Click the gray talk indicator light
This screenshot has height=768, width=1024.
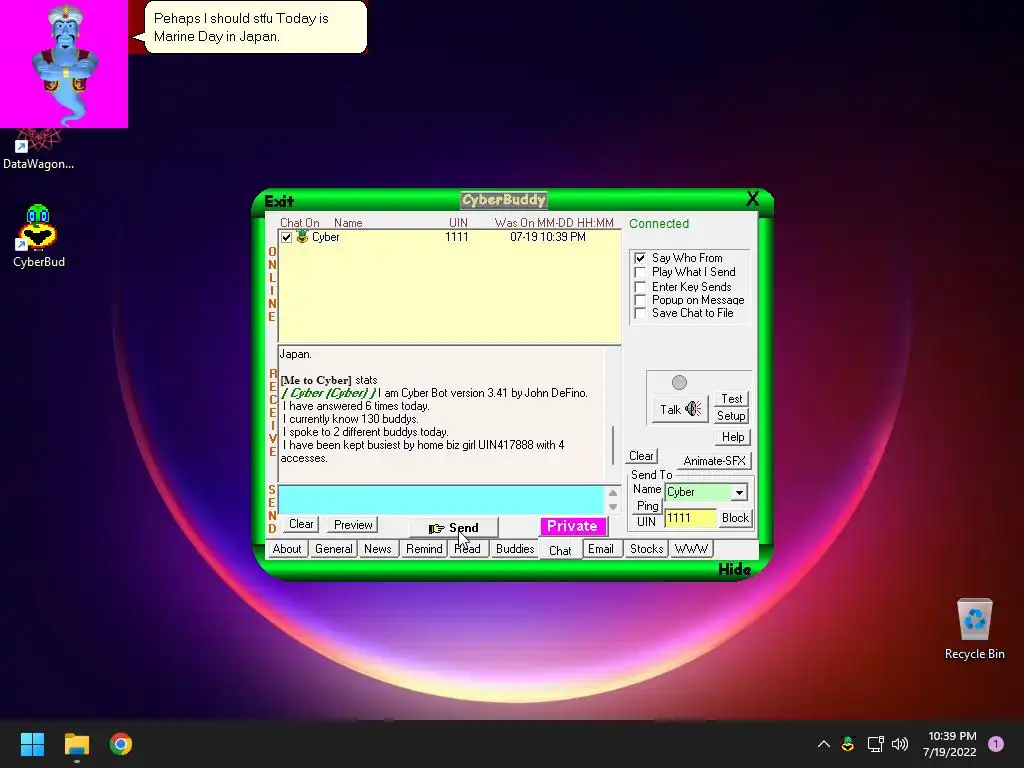(x=679, y=383)
